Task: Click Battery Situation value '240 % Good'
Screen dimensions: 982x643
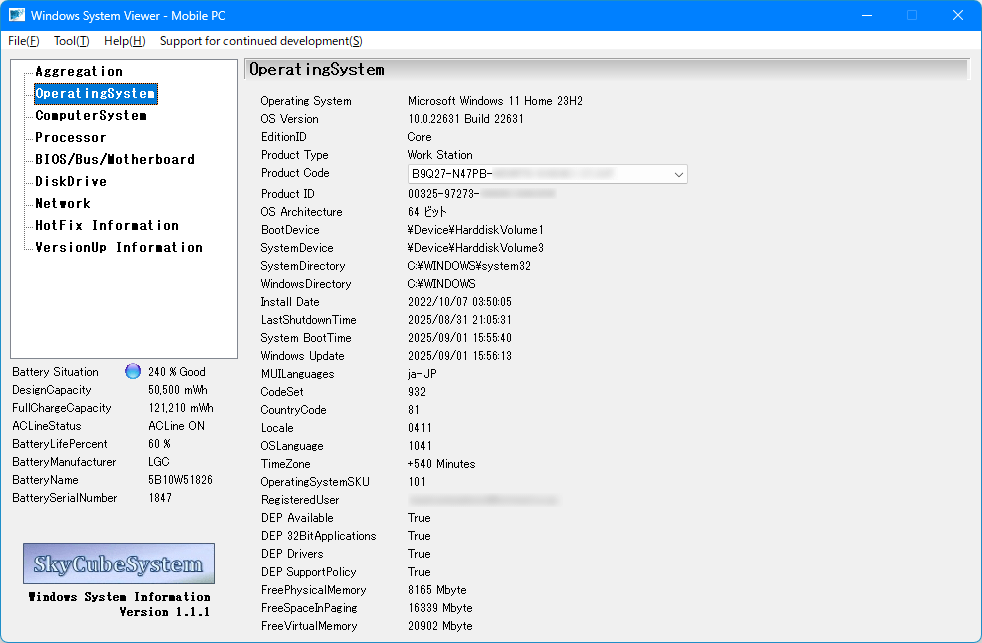Action: pos(177,372)
